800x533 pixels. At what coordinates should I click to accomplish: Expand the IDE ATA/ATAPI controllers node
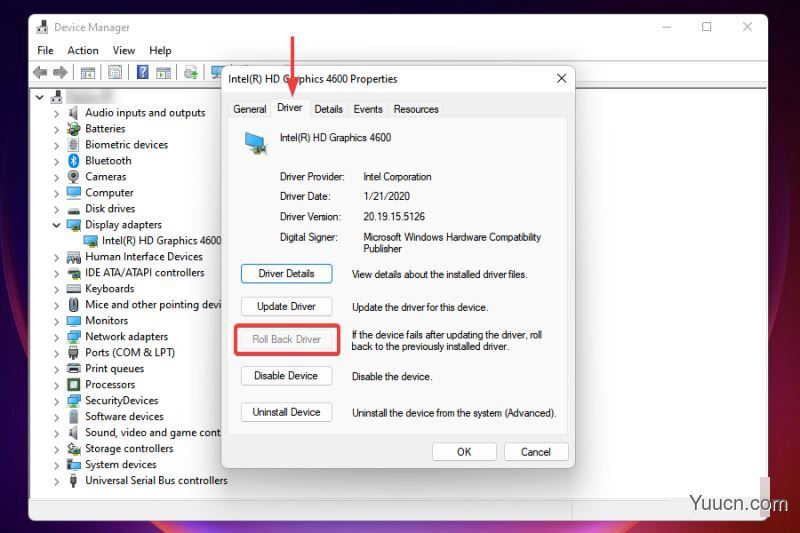click(x=56, y=273)
